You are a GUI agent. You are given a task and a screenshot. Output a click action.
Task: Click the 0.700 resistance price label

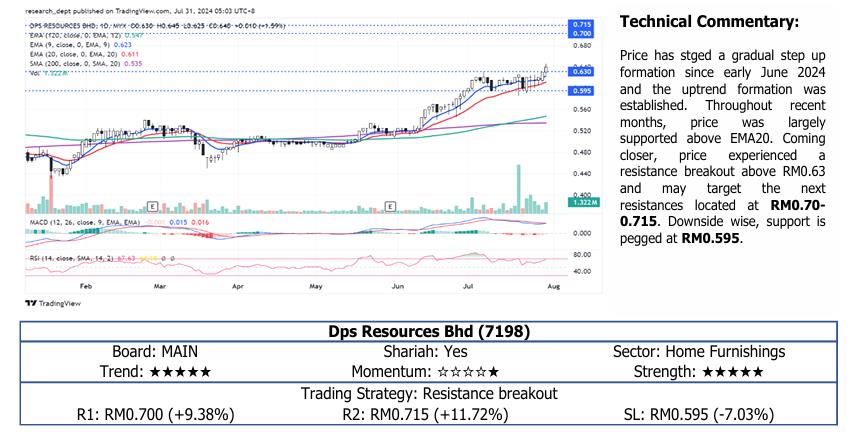click(x=580, y=33)
